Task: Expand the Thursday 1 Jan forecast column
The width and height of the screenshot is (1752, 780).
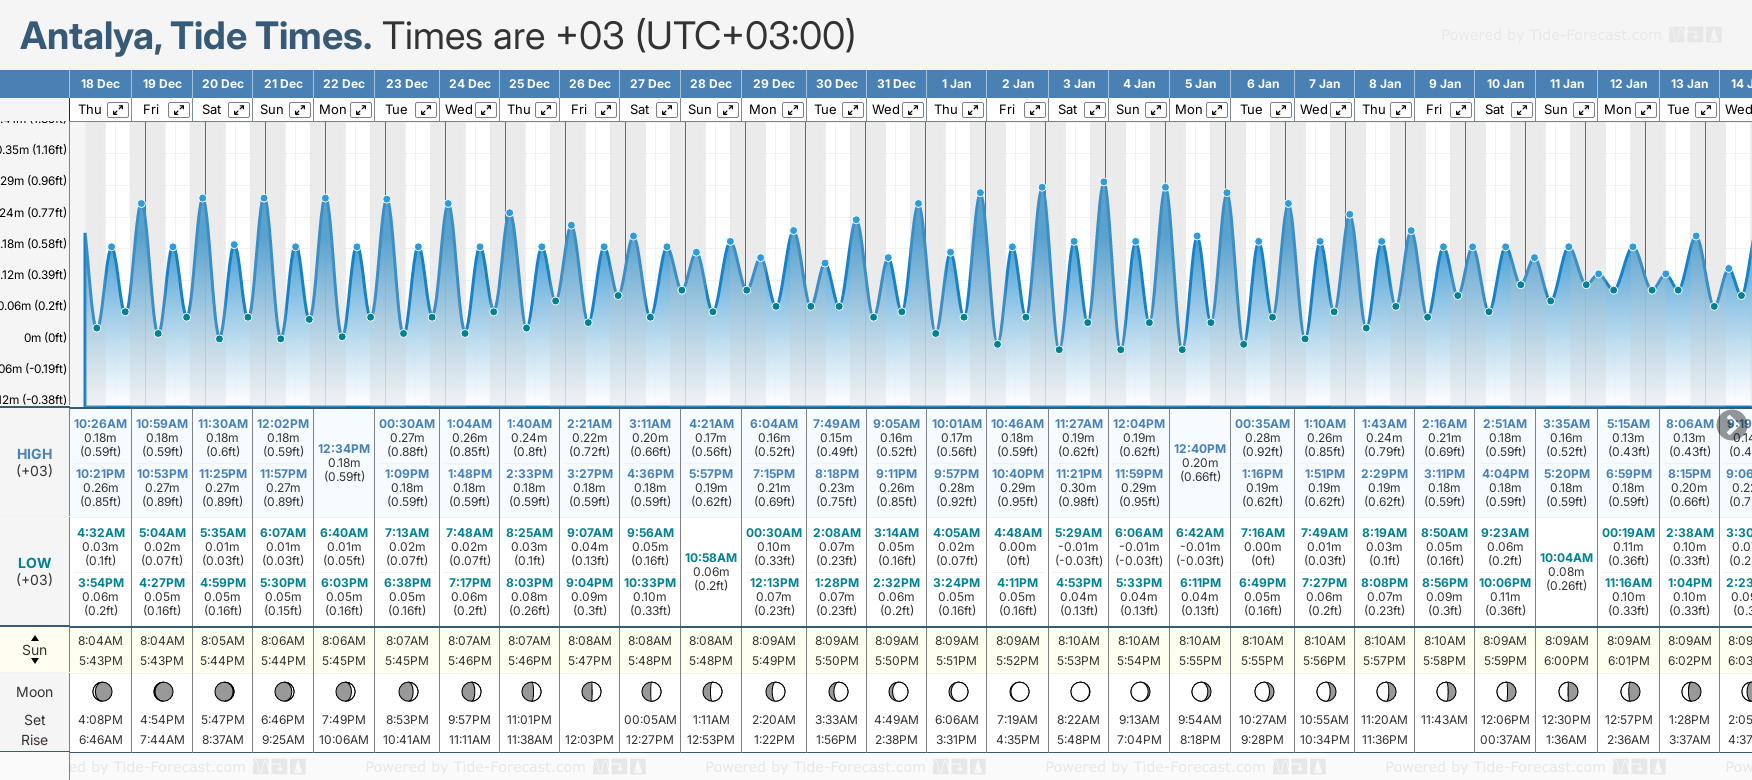Action: [x=972, y=110]
